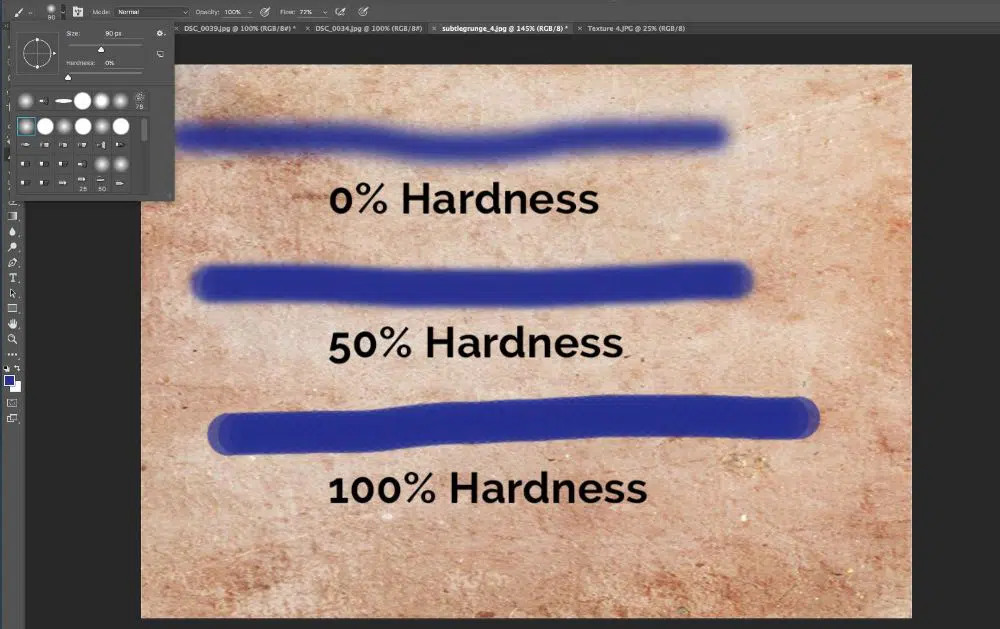This screenshot has height=629, width=1000.
Task: Select the Gradient tool
Action: (x=13, y=216)
